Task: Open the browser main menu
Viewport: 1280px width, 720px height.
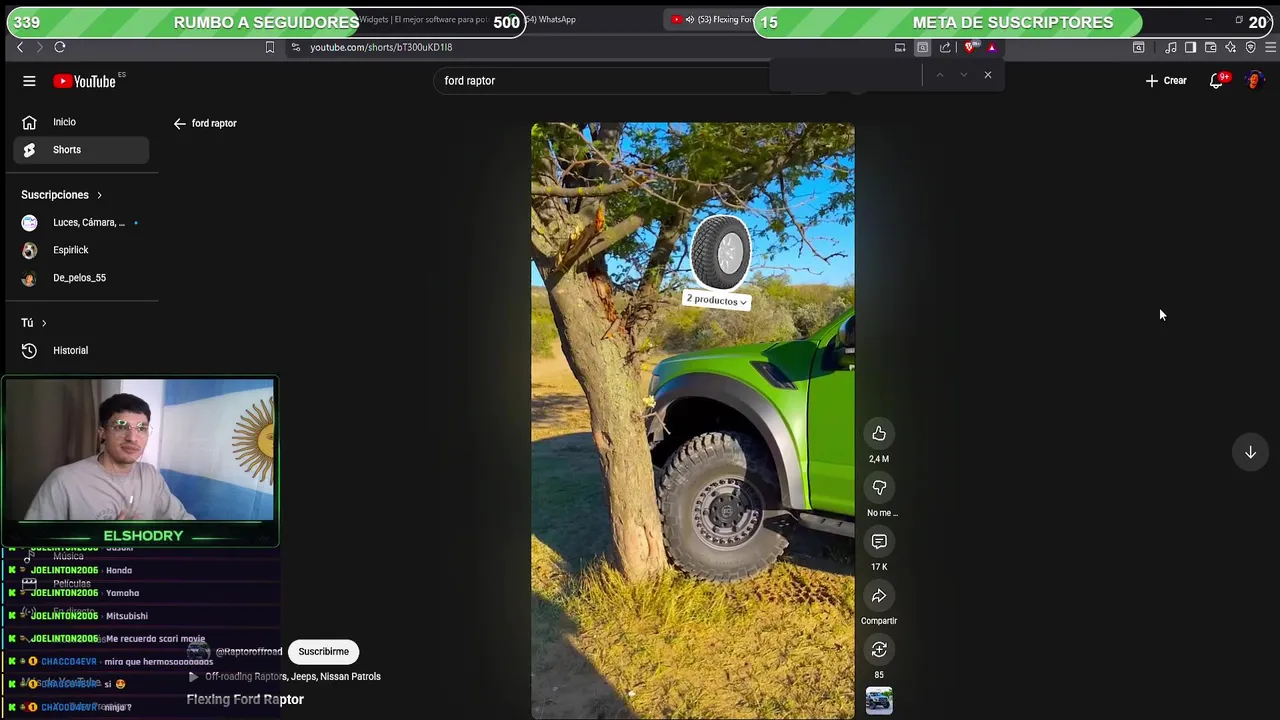Action: pyautogui.click(x=1271, y=47)
